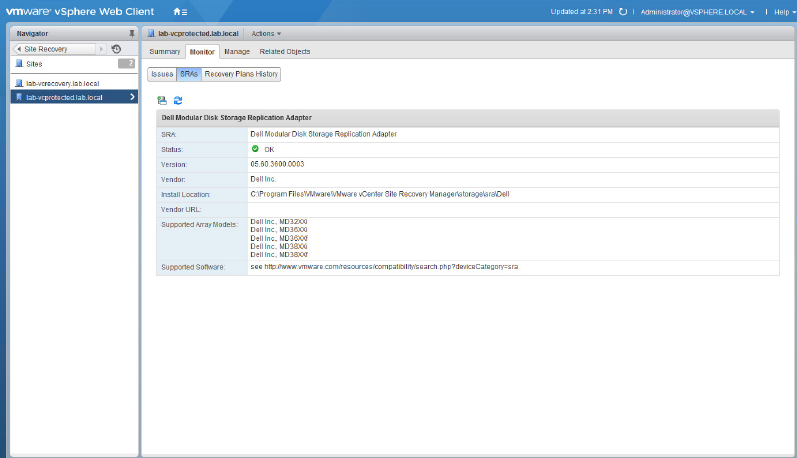Screen dimensions: 797x458
Task: Click the green OK status icon
Action: pyautogui.click(x=255, y=149)
